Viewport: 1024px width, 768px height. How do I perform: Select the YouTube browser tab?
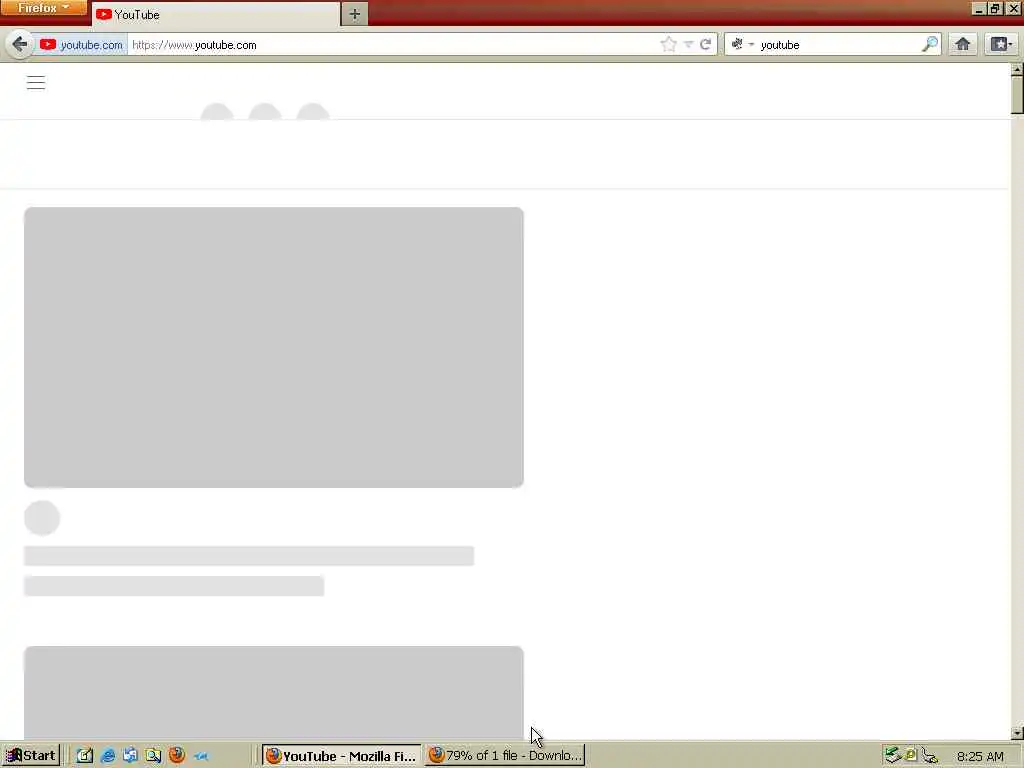pos(216,14)
